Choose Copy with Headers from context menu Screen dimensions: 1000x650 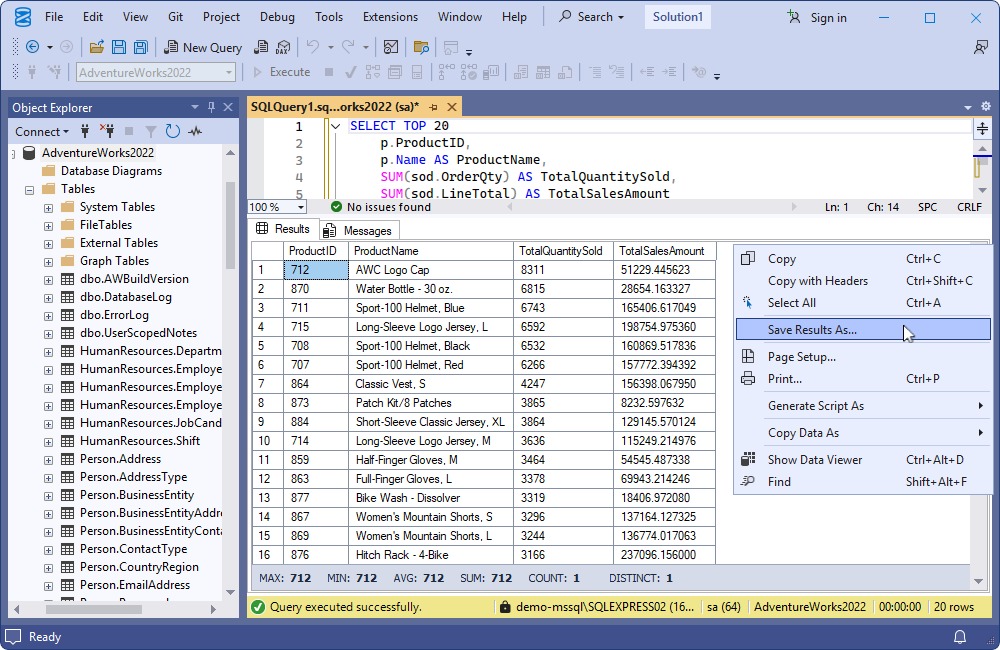pyautogui.click(x=863, y=281)
